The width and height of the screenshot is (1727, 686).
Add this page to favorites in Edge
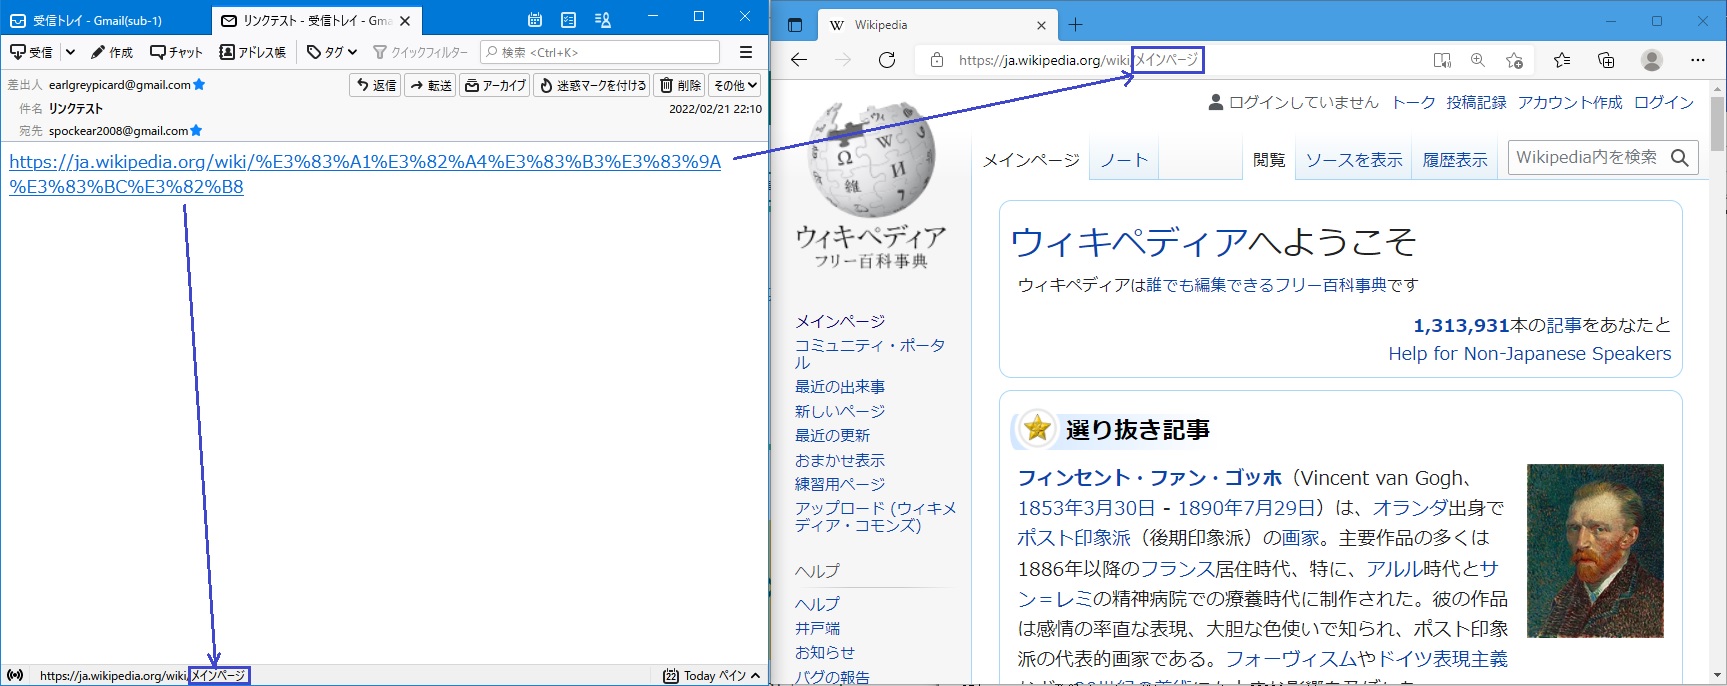pyautogui.click(x=1514, y=60)
